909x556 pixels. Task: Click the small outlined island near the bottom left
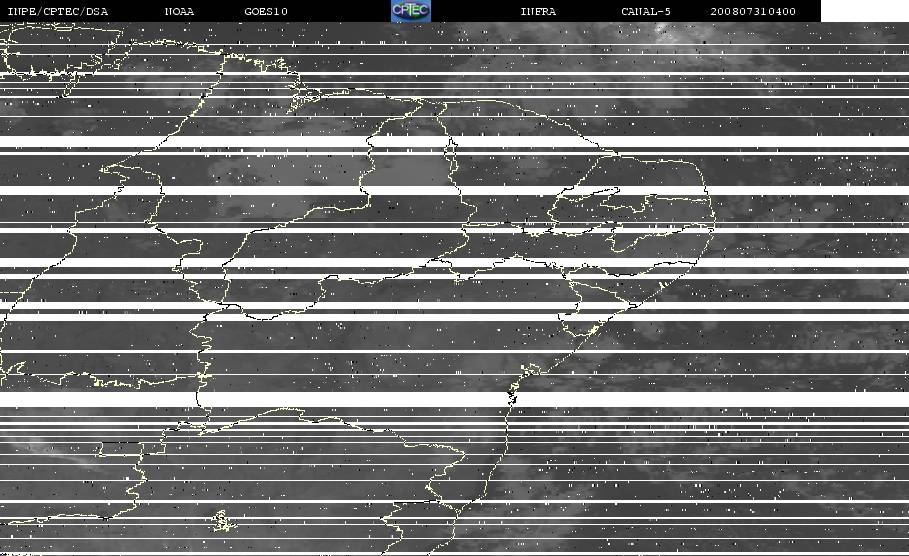coord(223,520)
